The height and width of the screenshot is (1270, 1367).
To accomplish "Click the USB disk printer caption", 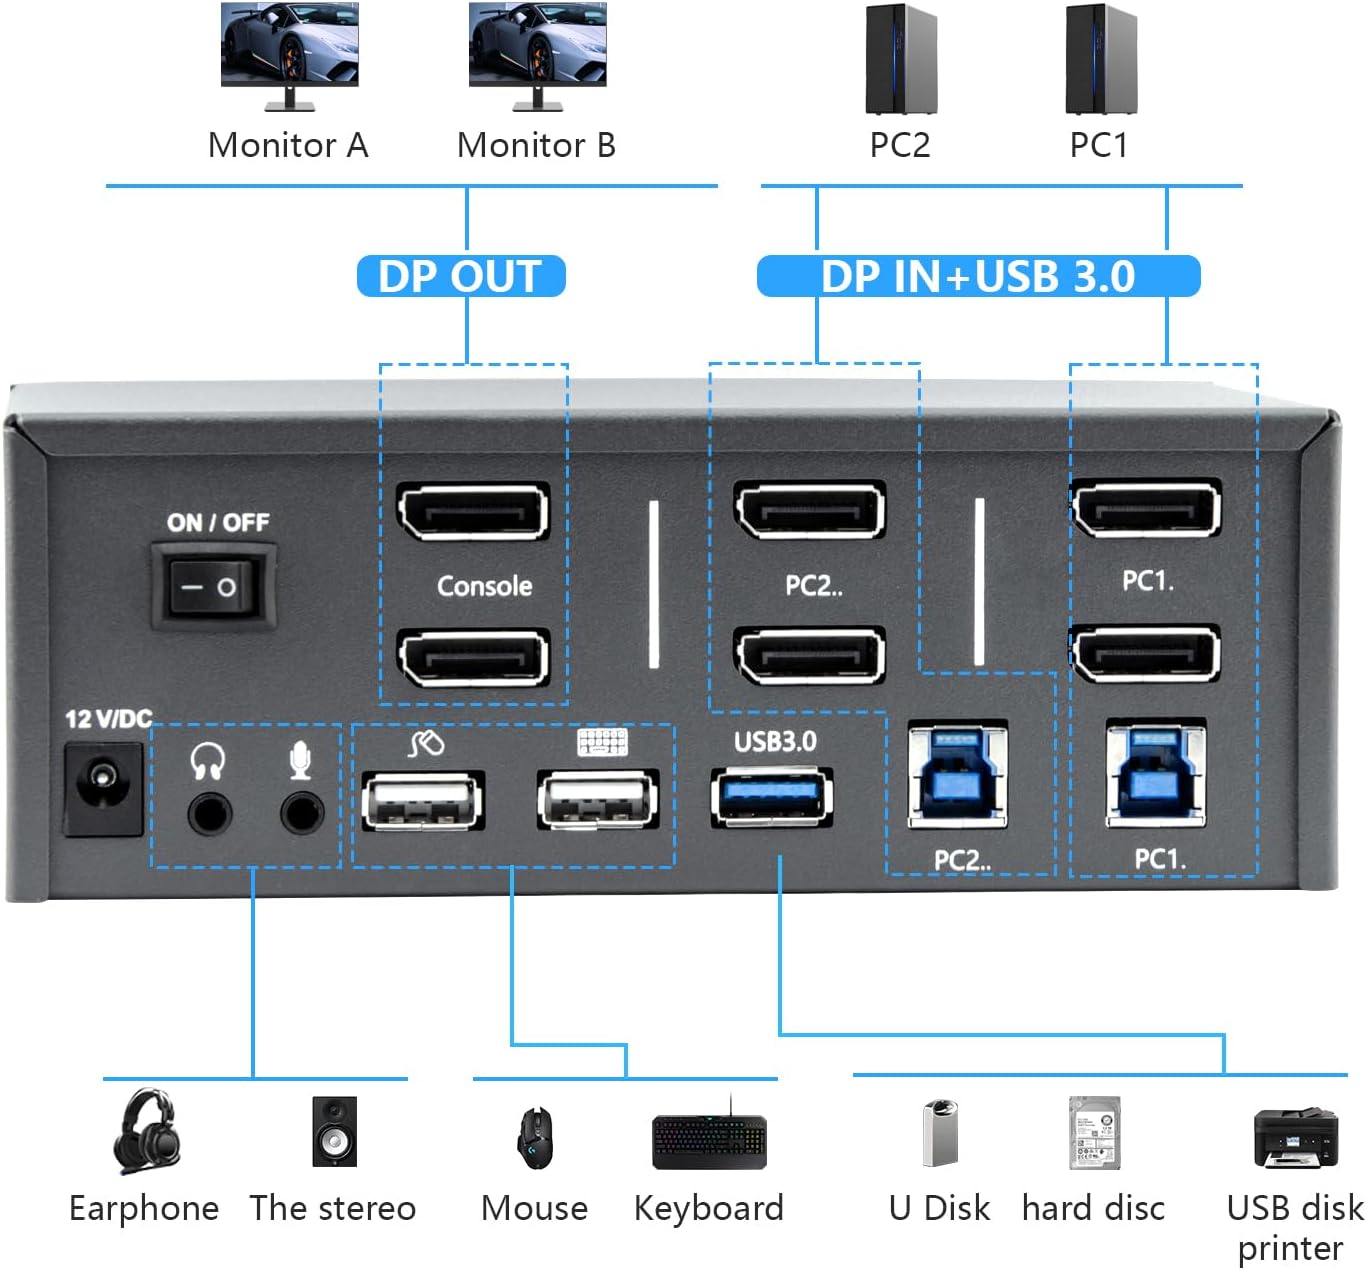I will coord(1295,1228).
